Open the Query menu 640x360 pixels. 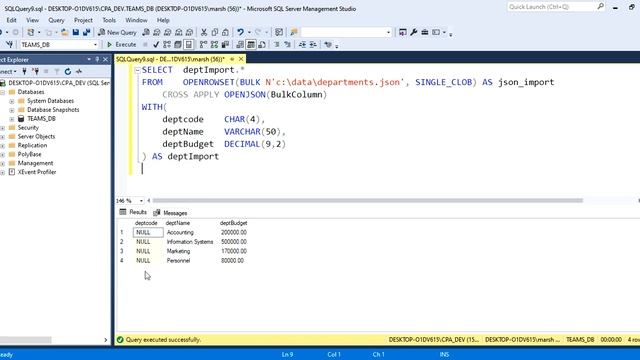click(x=56, y=20)
